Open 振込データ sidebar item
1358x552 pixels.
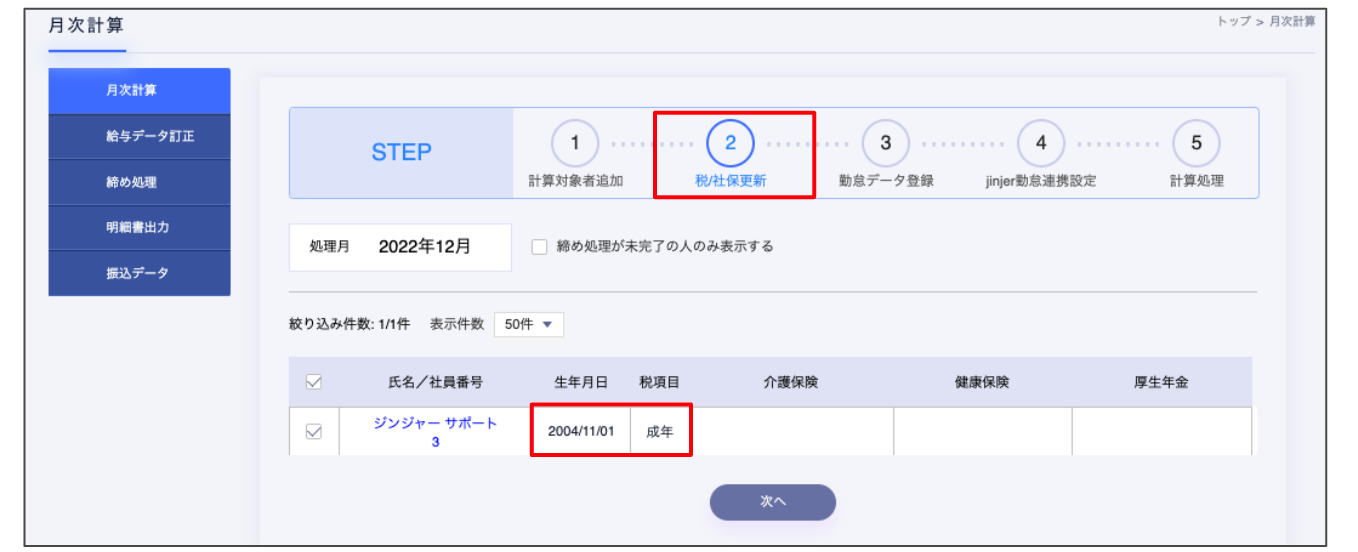pos(139,273)
